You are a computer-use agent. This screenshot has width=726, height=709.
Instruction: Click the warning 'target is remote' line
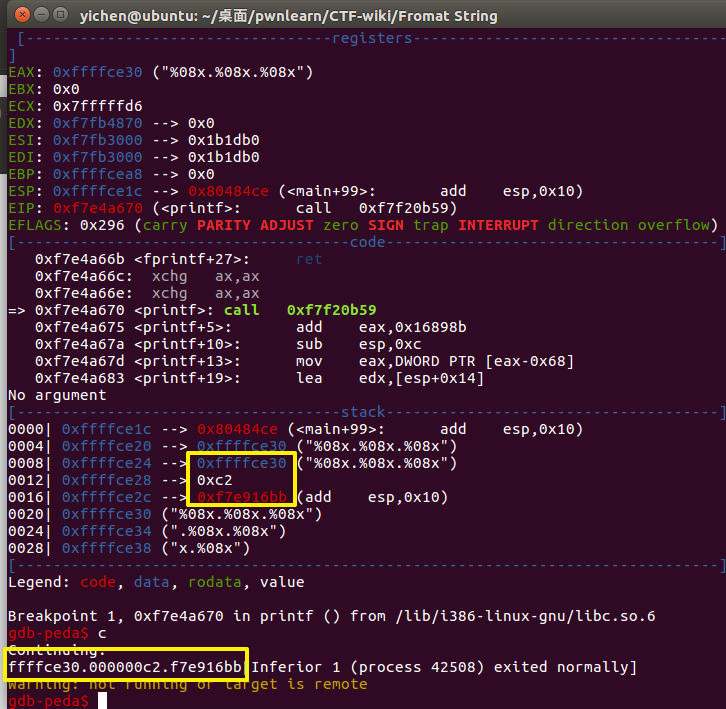[188, 684]
